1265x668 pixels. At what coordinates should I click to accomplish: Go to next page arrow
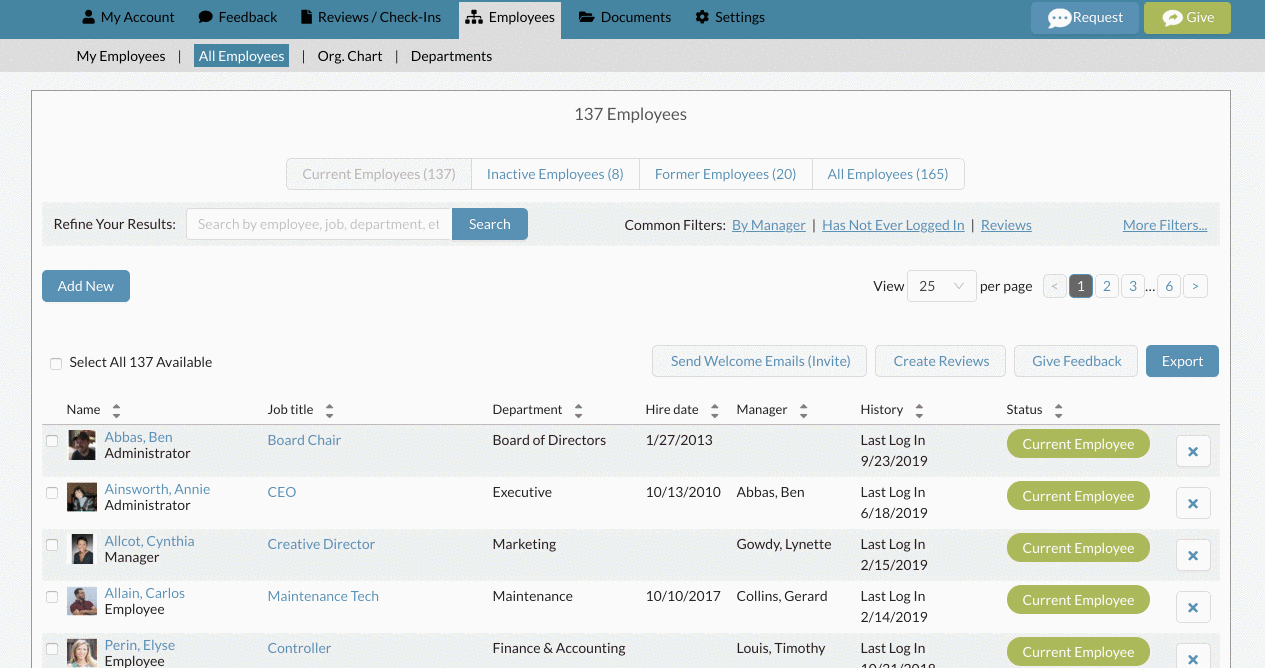[1196, 286]
